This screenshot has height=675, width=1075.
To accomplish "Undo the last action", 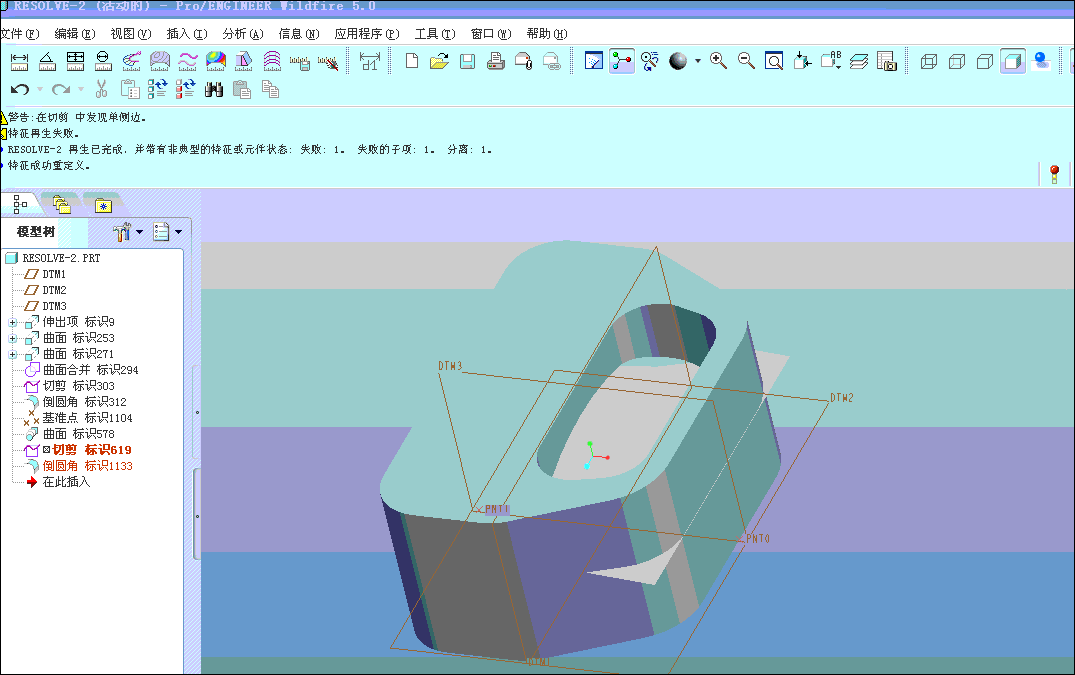I will coord(19,89).
